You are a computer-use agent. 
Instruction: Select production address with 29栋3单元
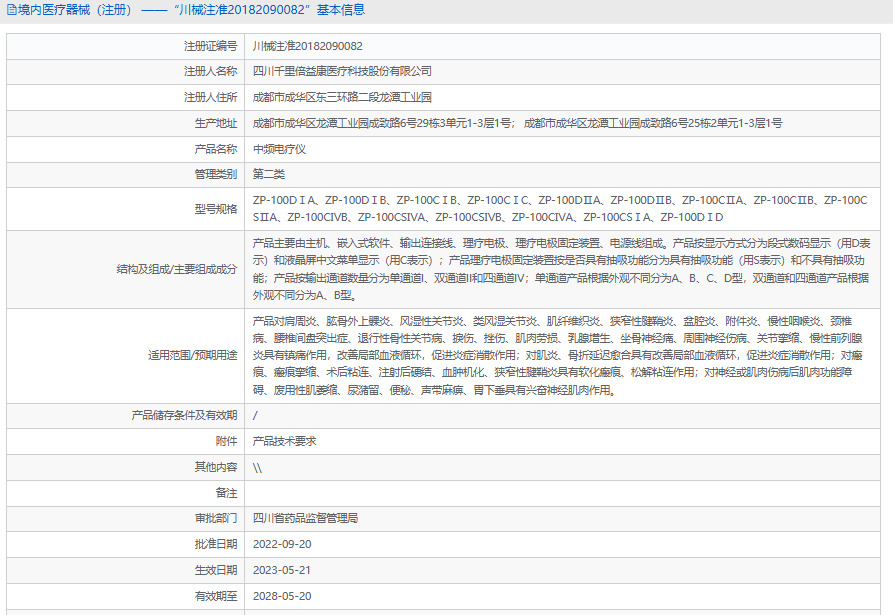(x=384, y=123)
